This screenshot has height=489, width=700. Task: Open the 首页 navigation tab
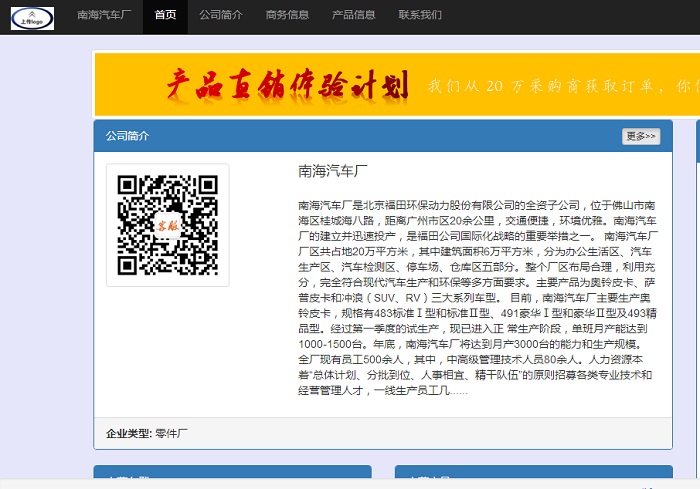(x=165, y=16)
